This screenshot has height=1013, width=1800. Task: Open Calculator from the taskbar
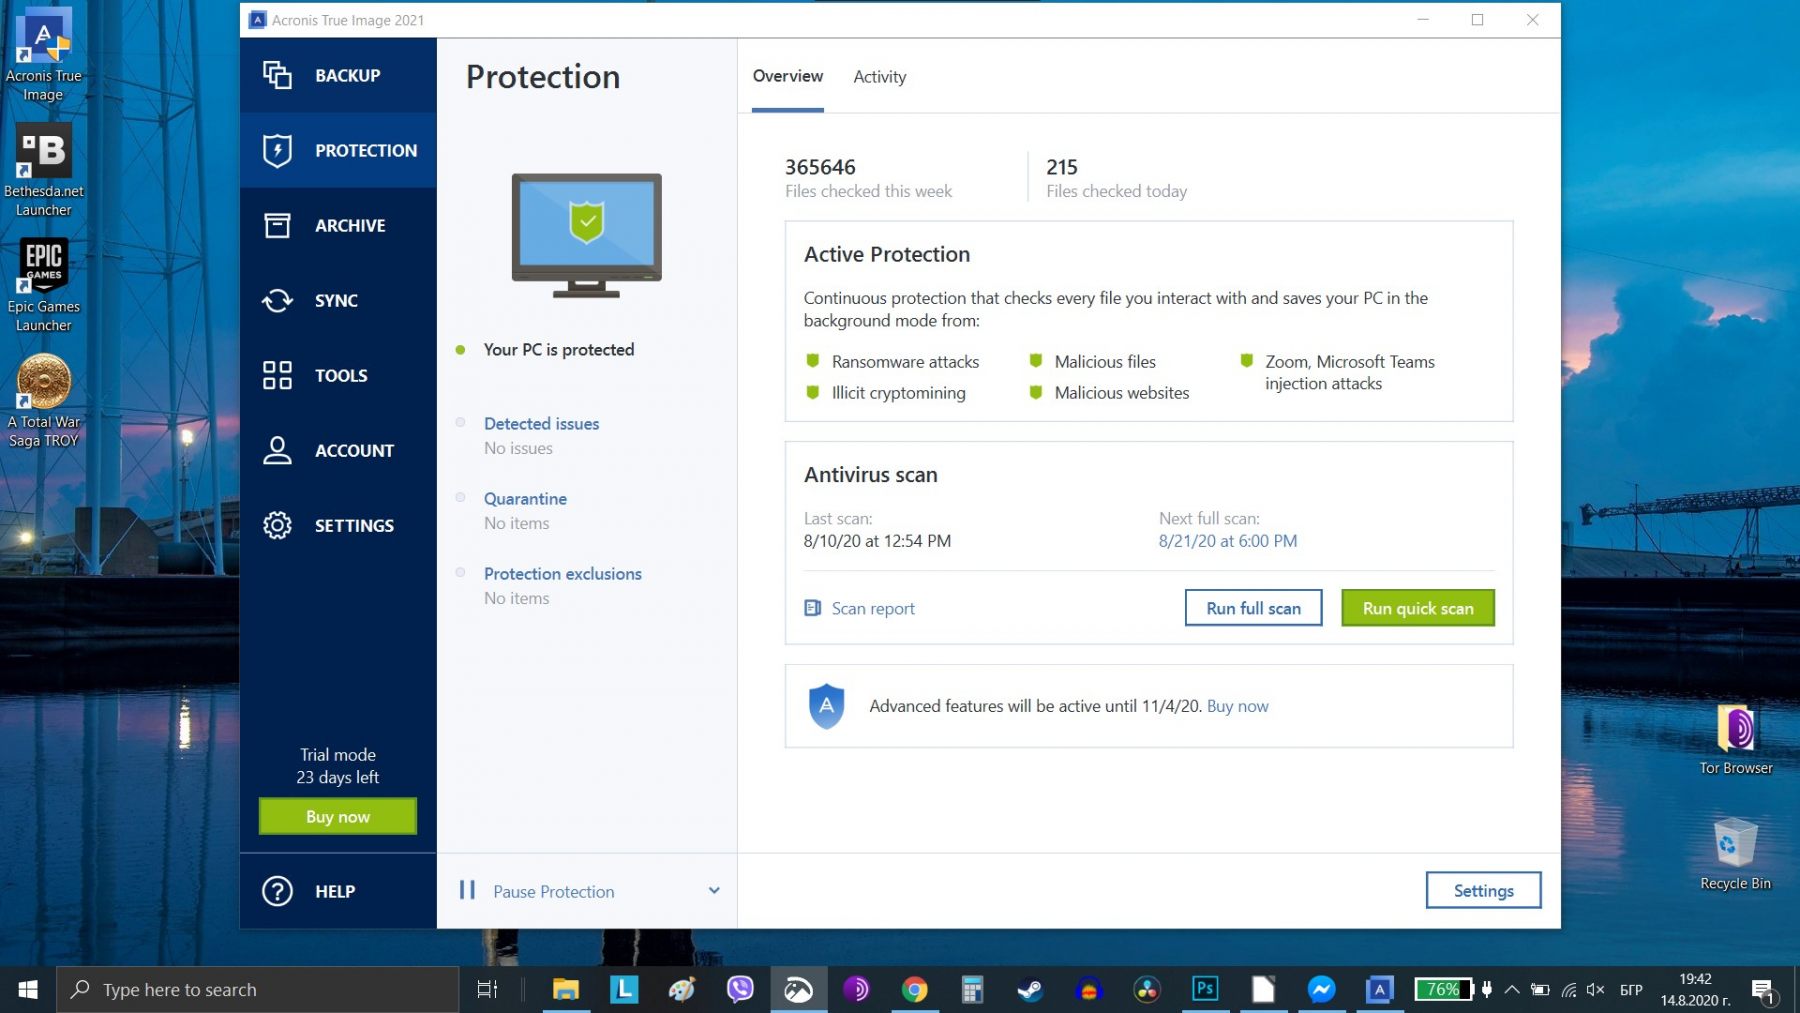tap(972, 990)
